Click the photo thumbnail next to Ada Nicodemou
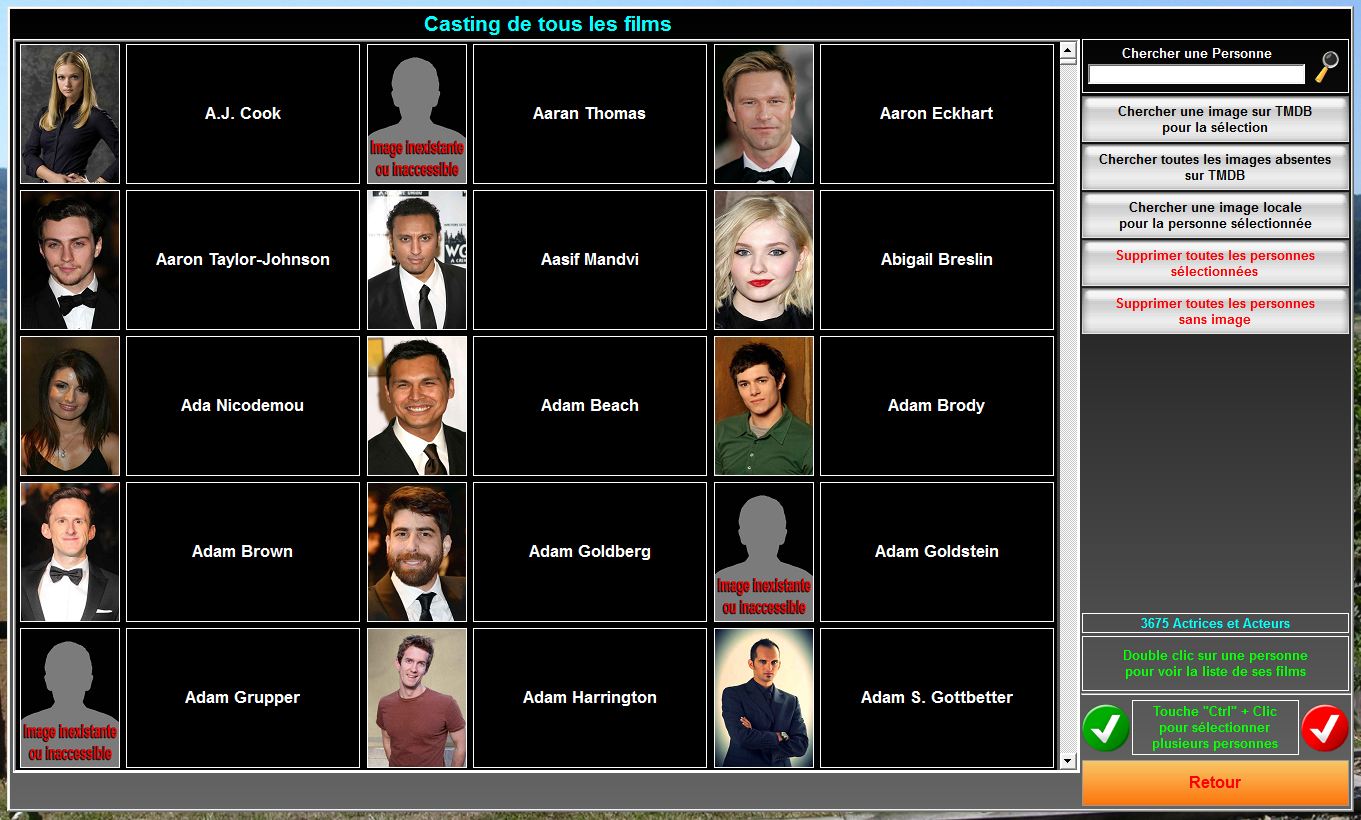The image size is (1361, 820). pos(70,406)
